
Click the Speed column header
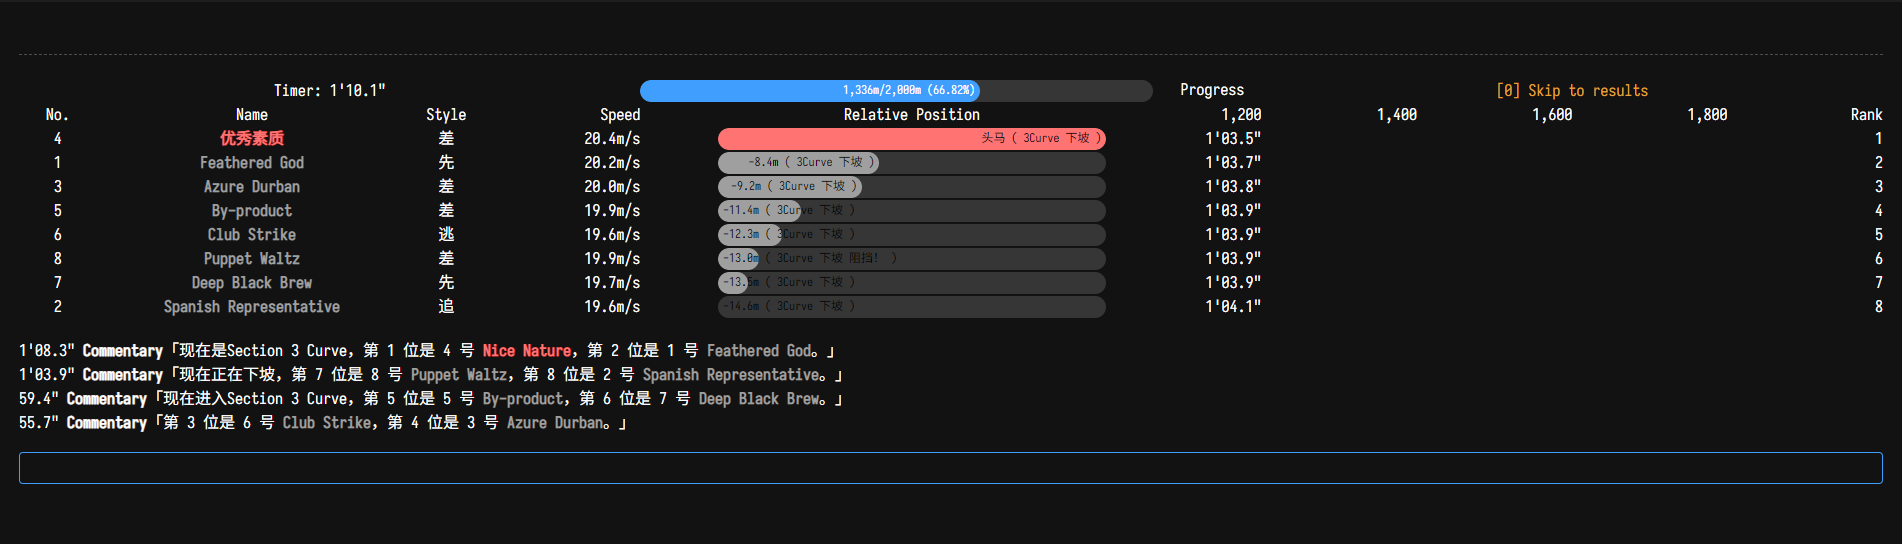[x=620, y=115]
